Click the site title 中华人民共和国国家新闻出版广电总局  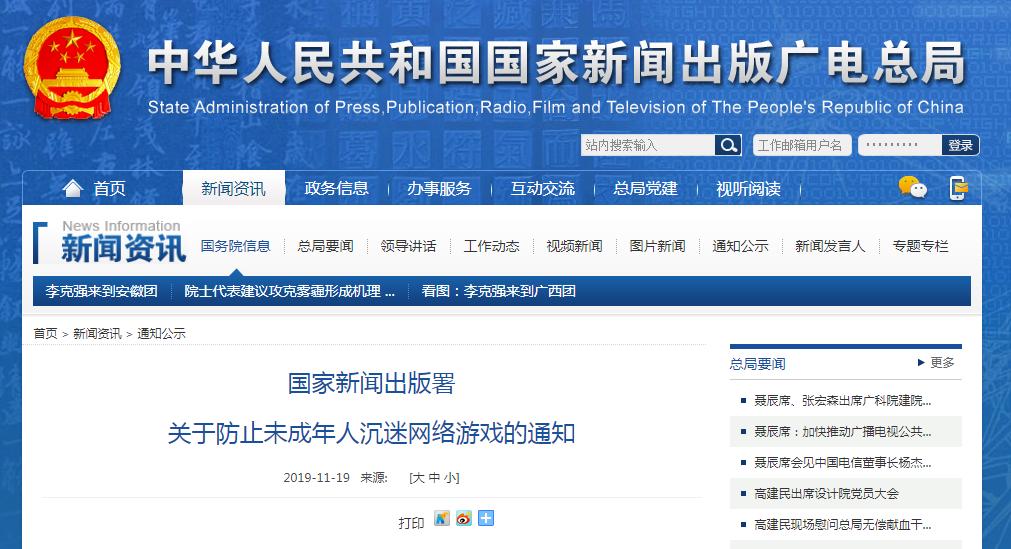coord(556,63)
